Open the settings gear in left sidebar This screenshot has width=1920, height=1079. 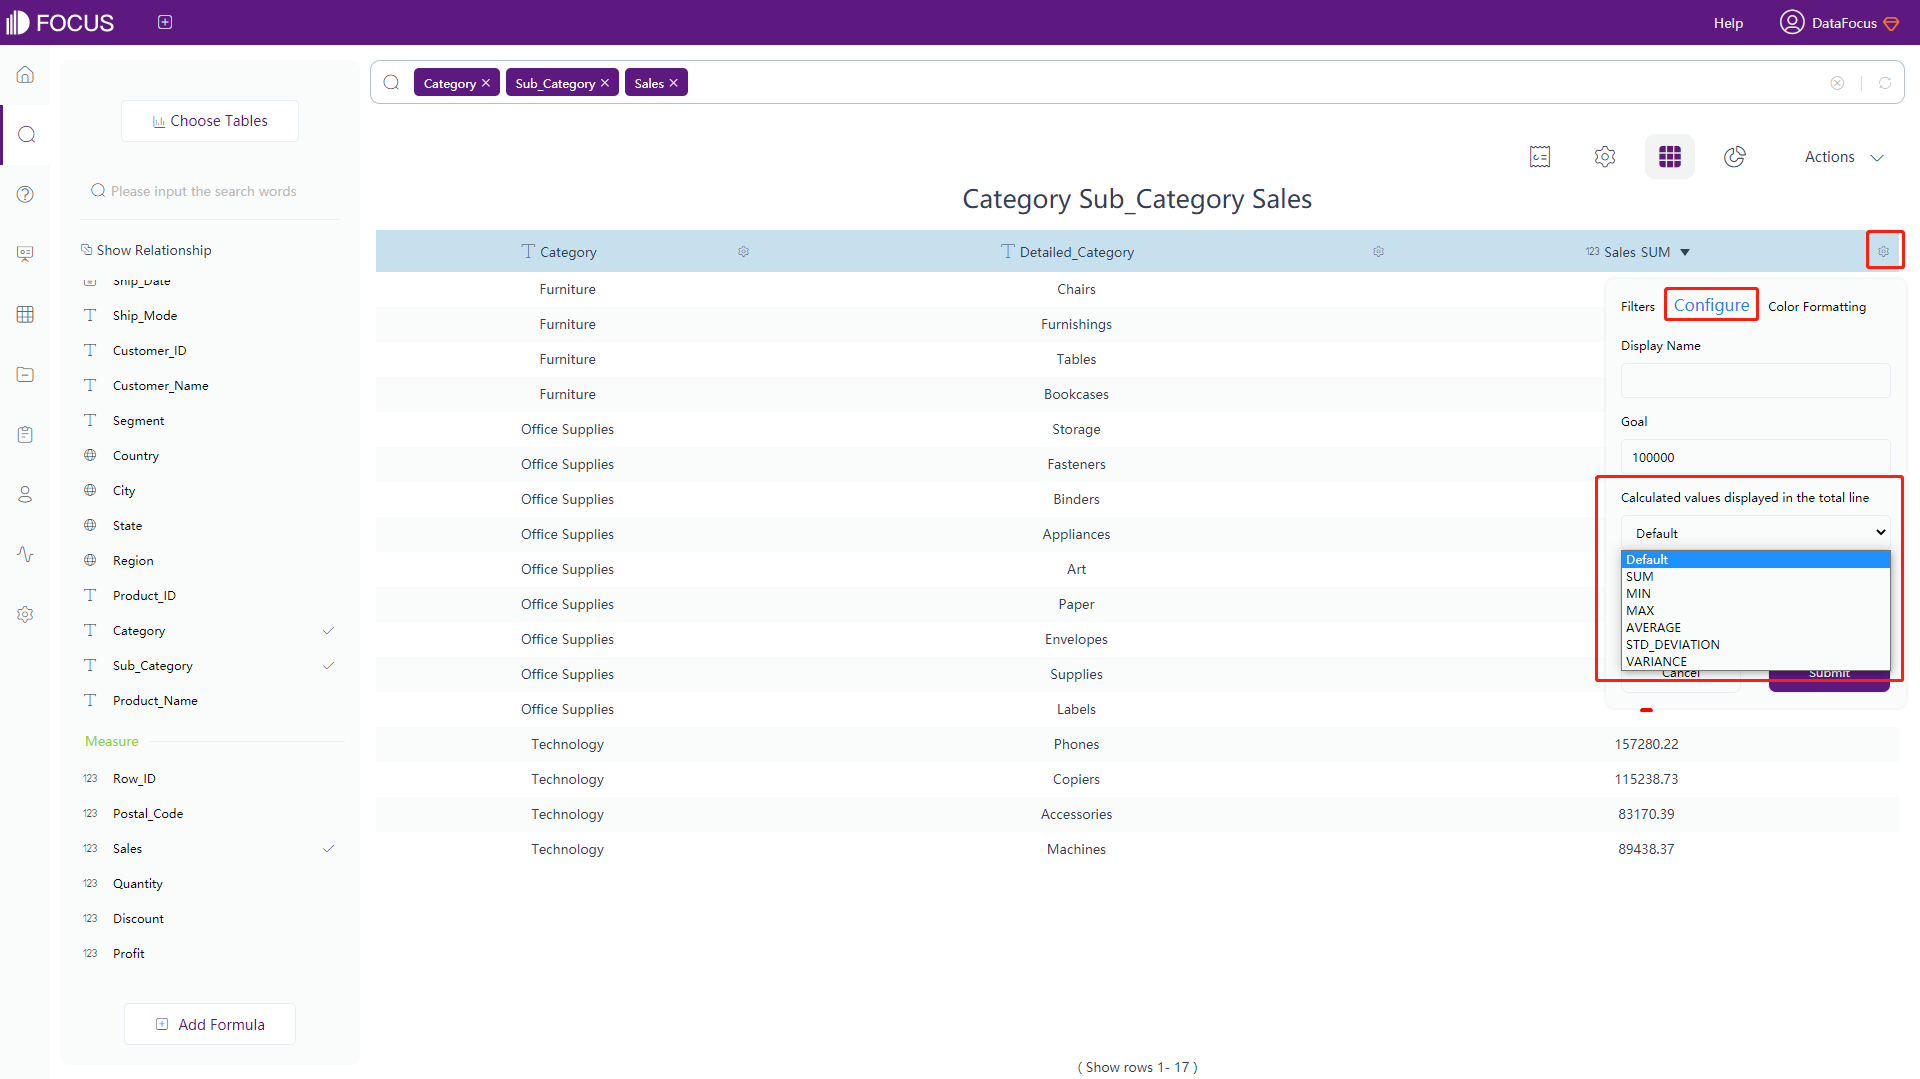tap(25, 614)
